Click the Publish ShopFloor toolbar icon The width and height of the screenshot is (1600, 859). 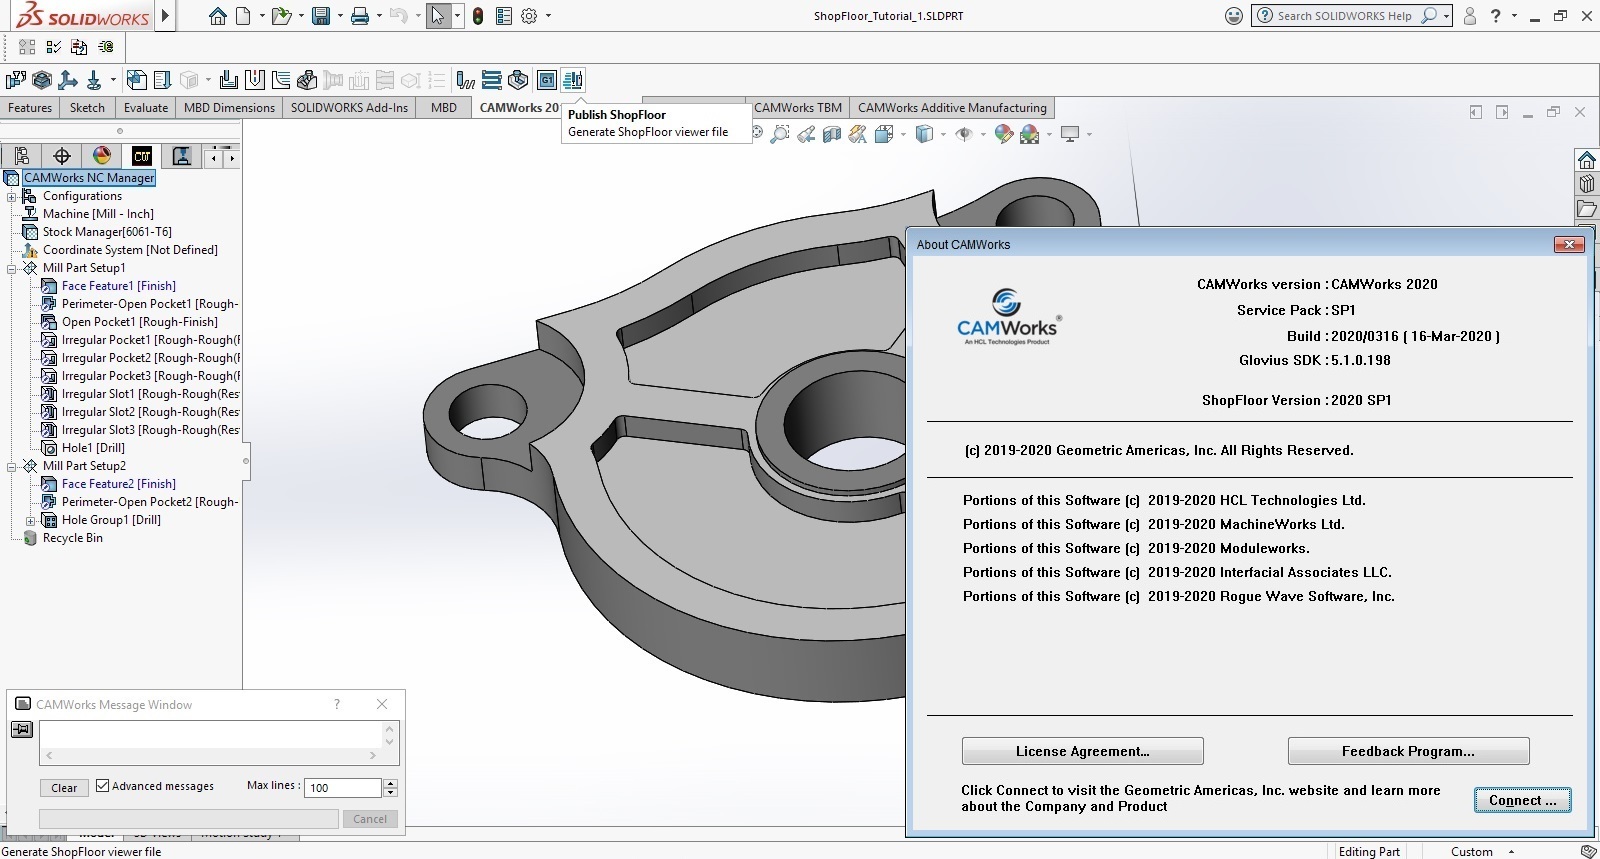(573, 80)
